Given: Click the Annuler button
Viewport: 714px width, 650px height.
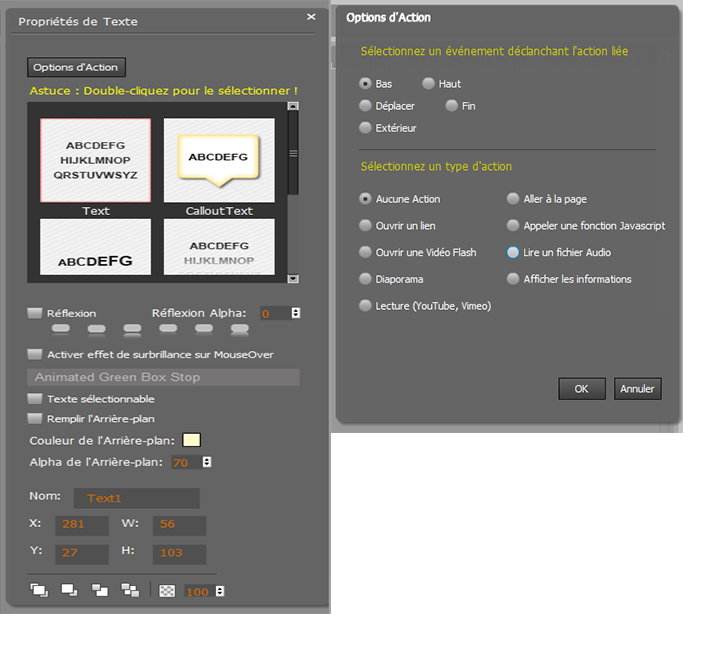Looking at the screenshot, I should click(637, 389).
